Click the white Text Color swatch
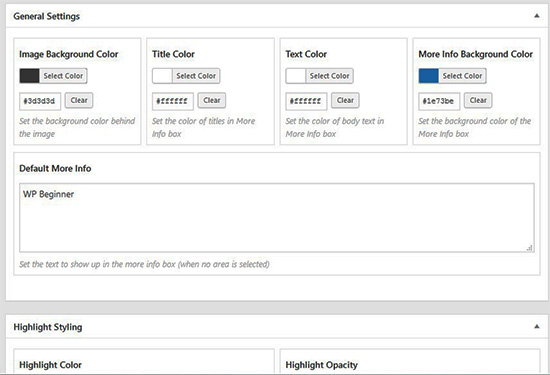The width and height of the screenshot is (550, 375). tap(295, 76)
